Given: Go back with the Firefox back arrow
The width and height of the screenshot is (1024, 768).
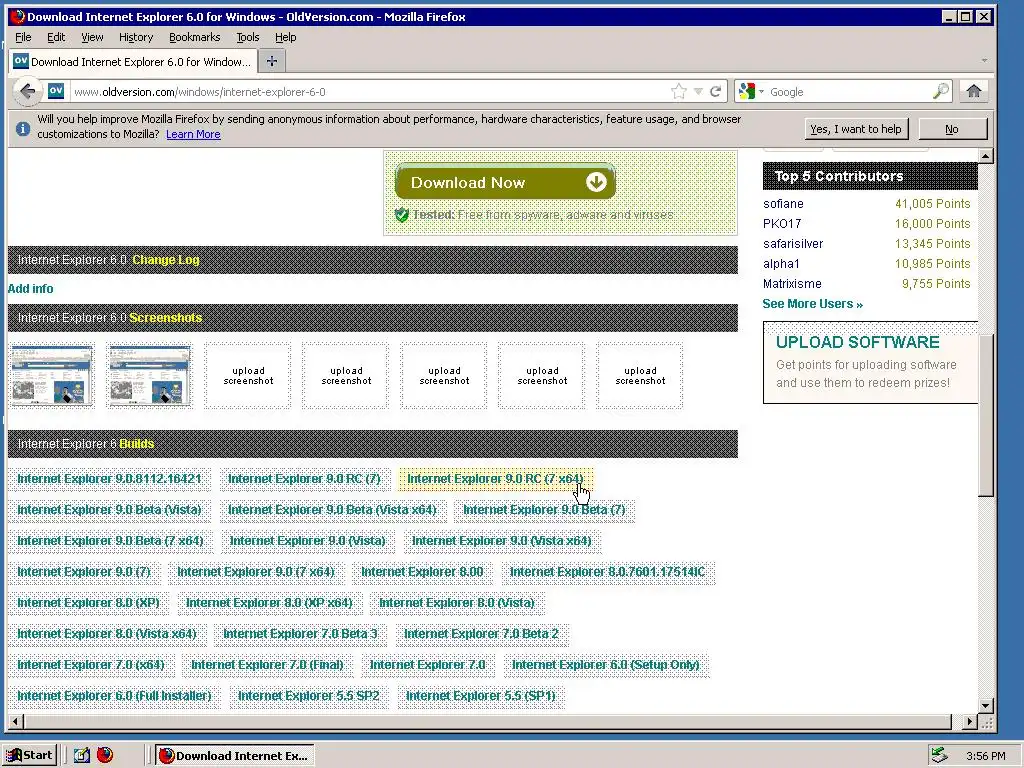Looking at the screenshot, I should 27,91.
